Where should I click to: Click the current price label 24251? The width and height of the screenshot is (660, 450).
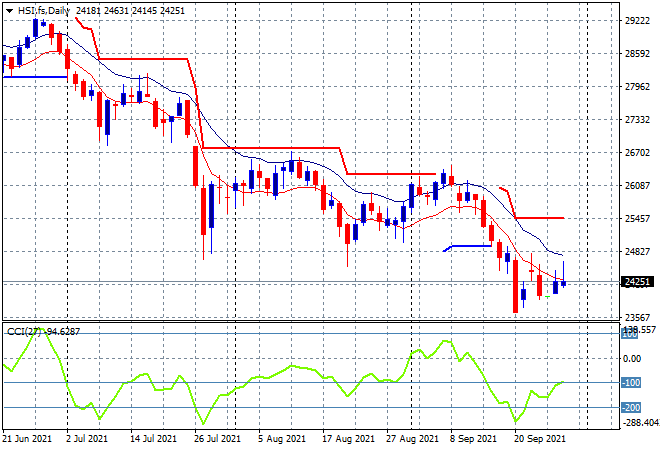point(638,282)
